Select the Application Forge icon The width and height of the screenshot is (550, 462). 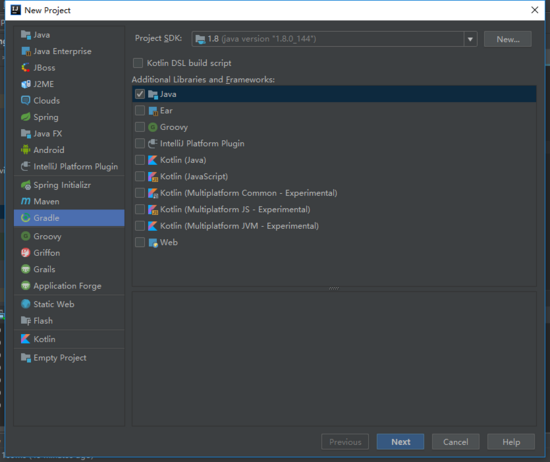[26, 286]
